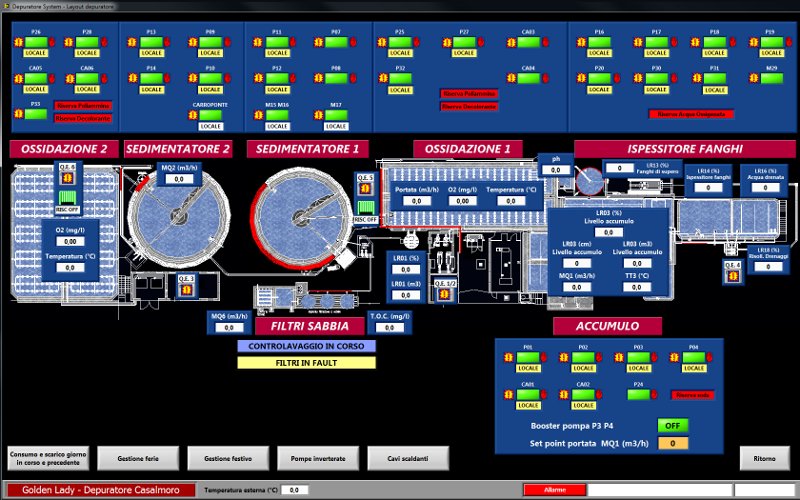This screenshot has height=500, width=800.
Task: Open the Q.E. 3 electrical panel icon
Action: point(186,289)
